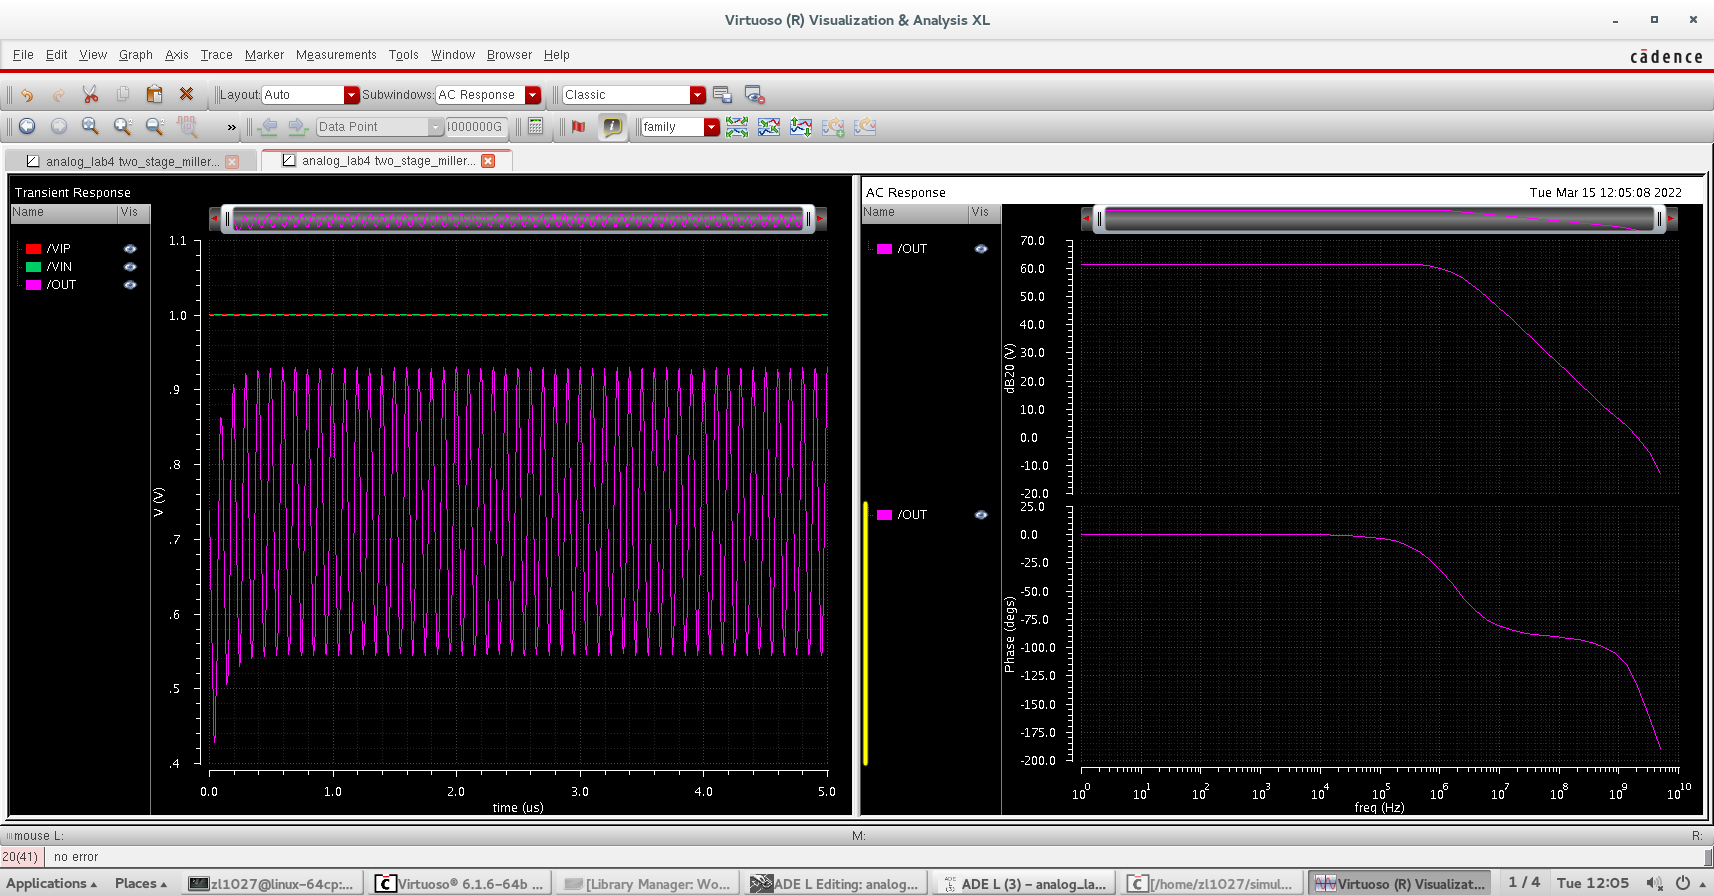This screenshot has width=1714, height=896.
Task: Switch to ADE L Editing taskbar window
Action: click(x=836, y=883)
